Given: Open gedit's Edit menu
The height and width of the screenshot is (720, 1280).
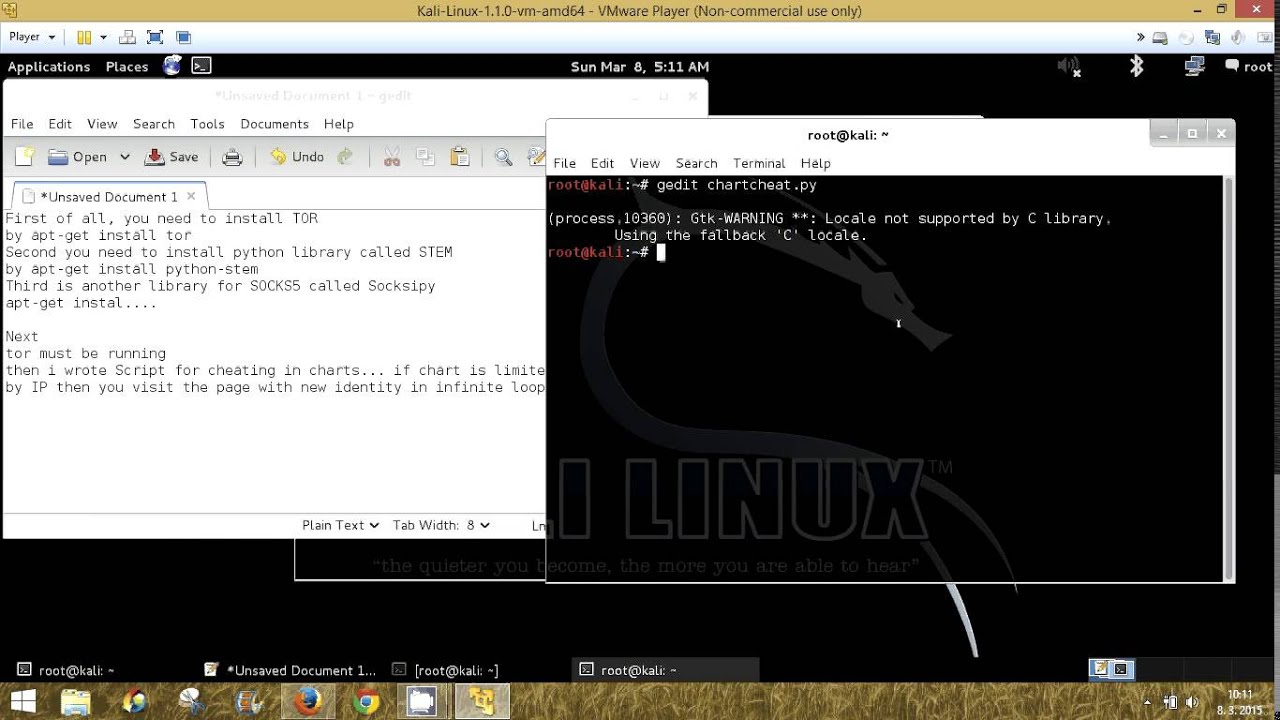Looking at the screenshot, I should 60,124.
